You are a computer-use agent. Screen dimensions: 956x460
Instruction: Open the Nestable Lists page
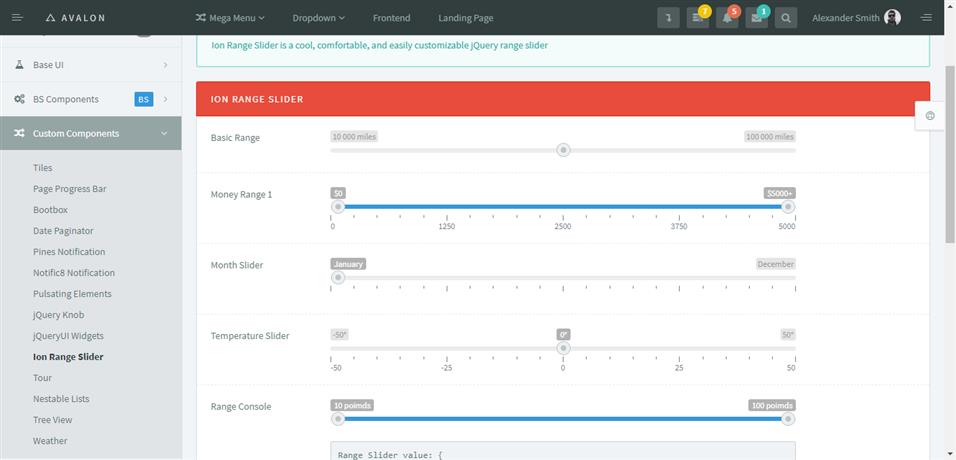coord(61,398)
